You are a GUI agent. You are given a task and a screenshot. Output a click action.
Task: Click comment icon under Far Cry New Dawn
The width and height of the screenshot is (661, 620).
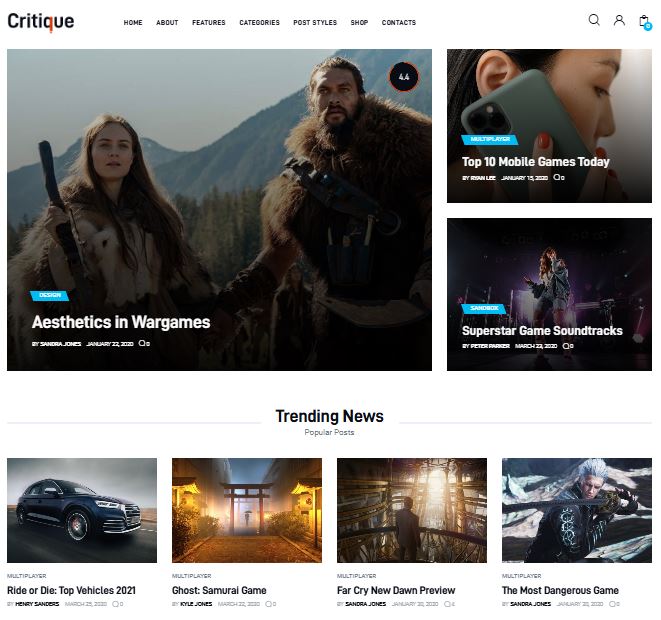(x=449, y=604)
